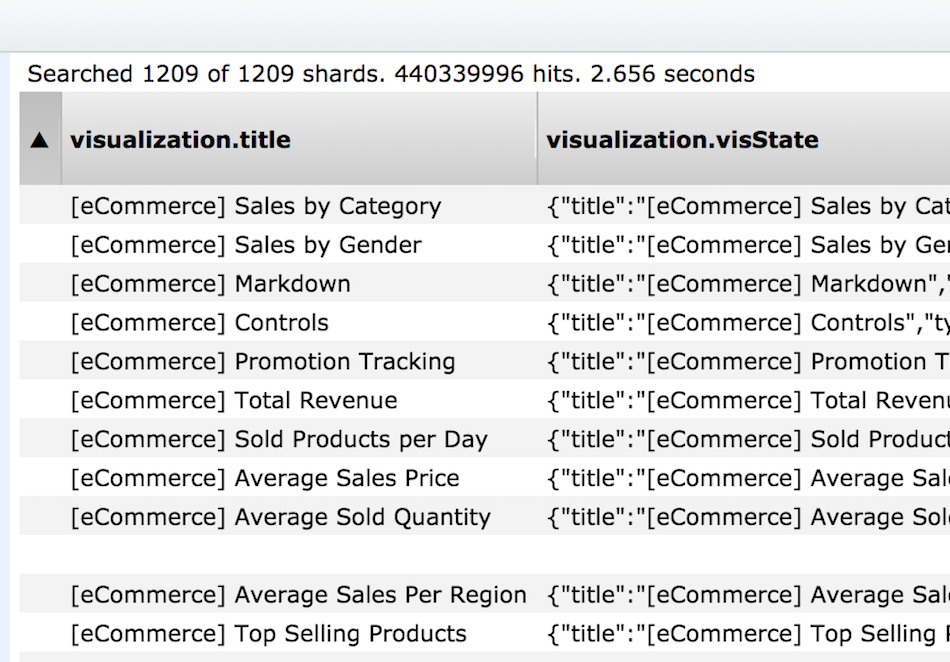Screen dimensions: 950x662
Task: Click the search status hits summary text
Action: tap(391, 74)
